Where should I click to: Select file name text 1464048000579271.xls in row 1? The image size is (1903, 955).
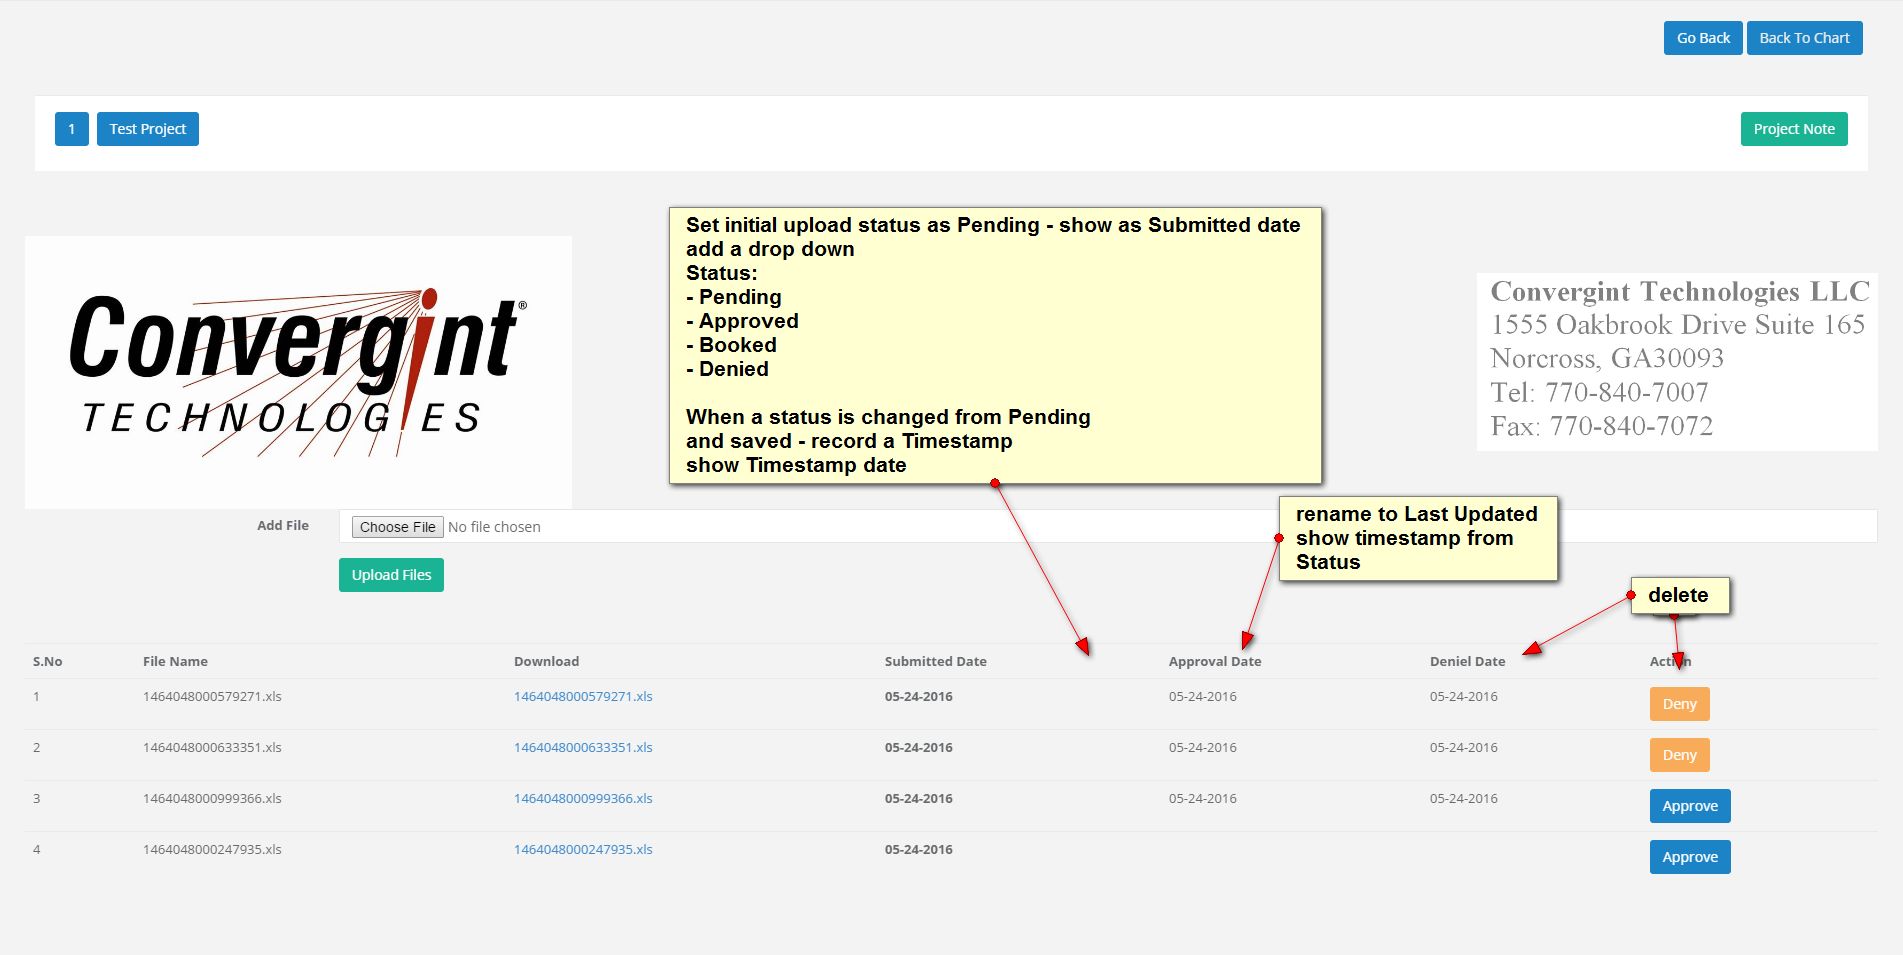[212, 697]
